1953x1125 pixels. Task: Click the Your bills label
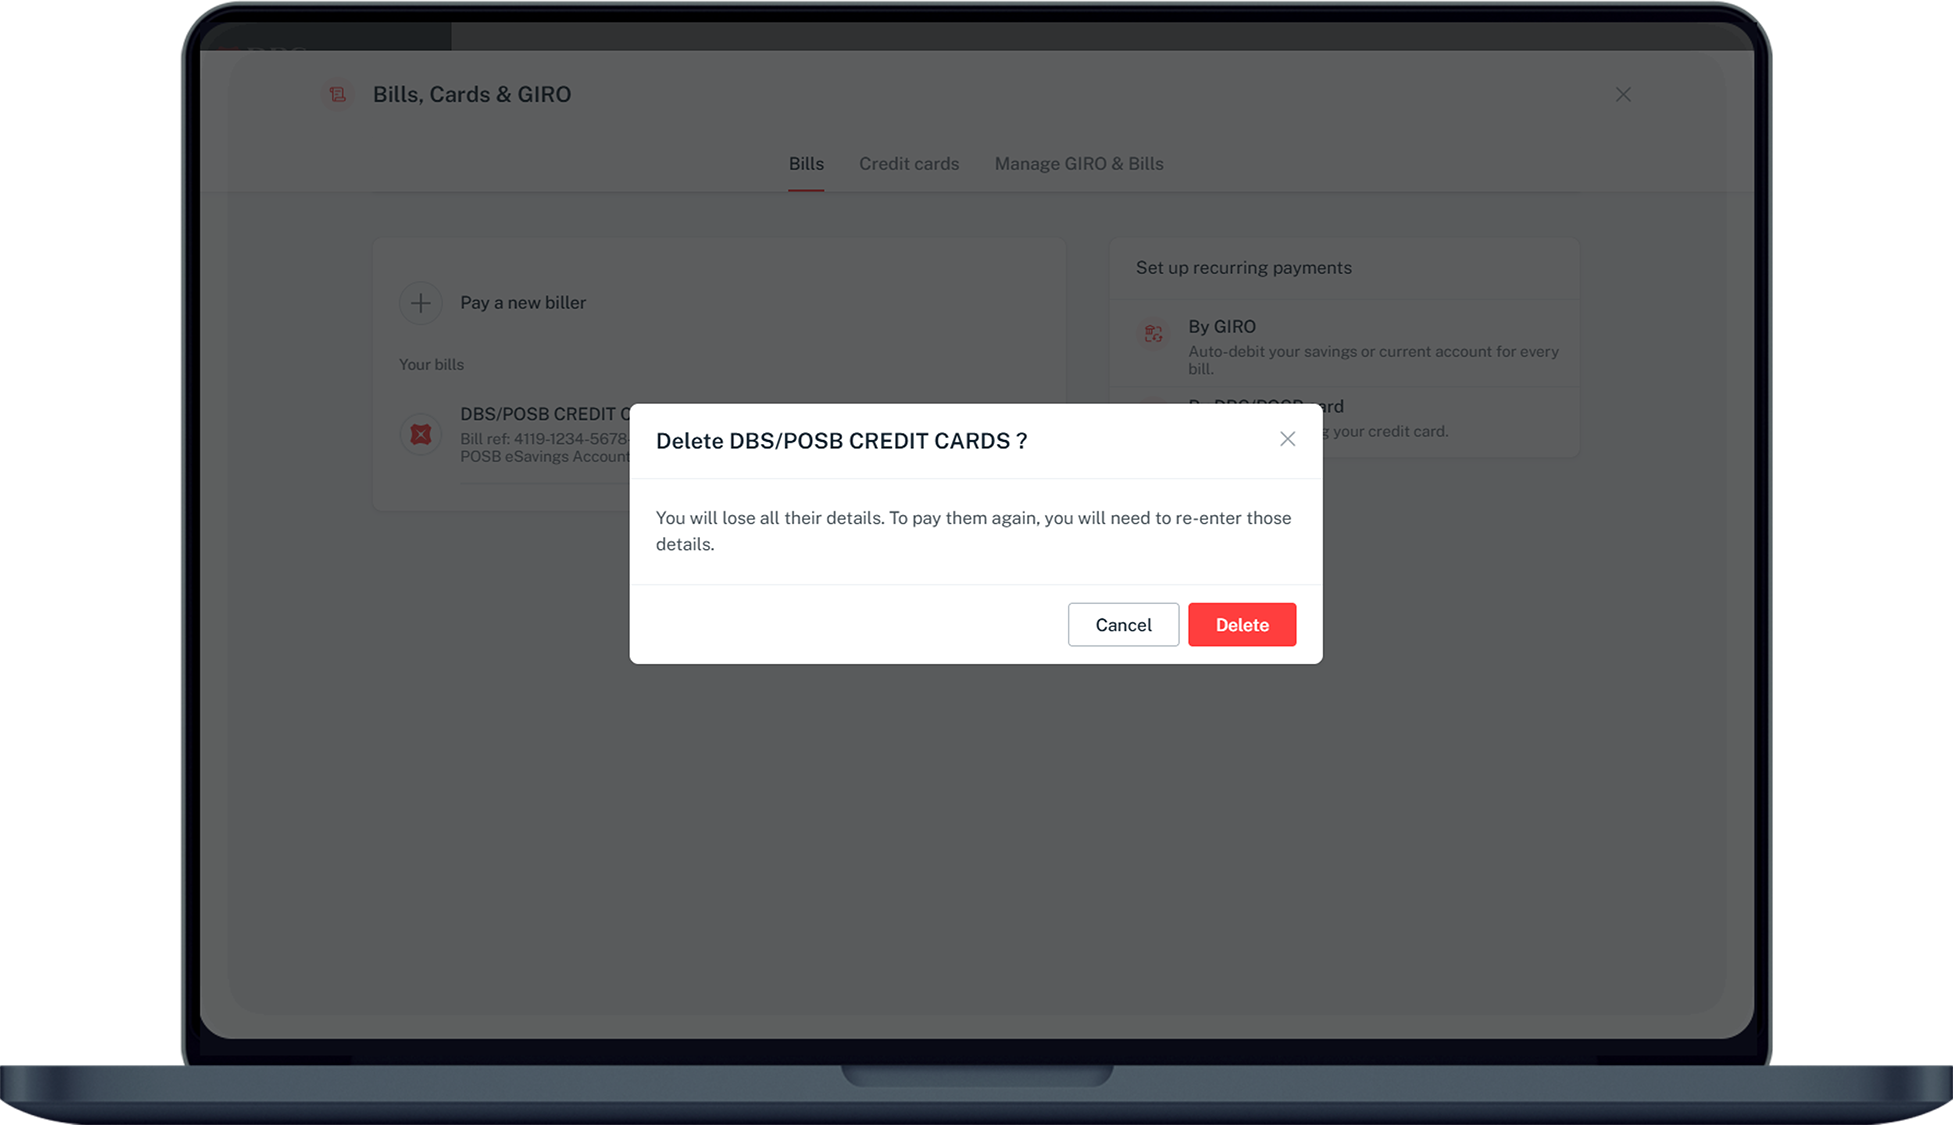[x=431, y=365]
